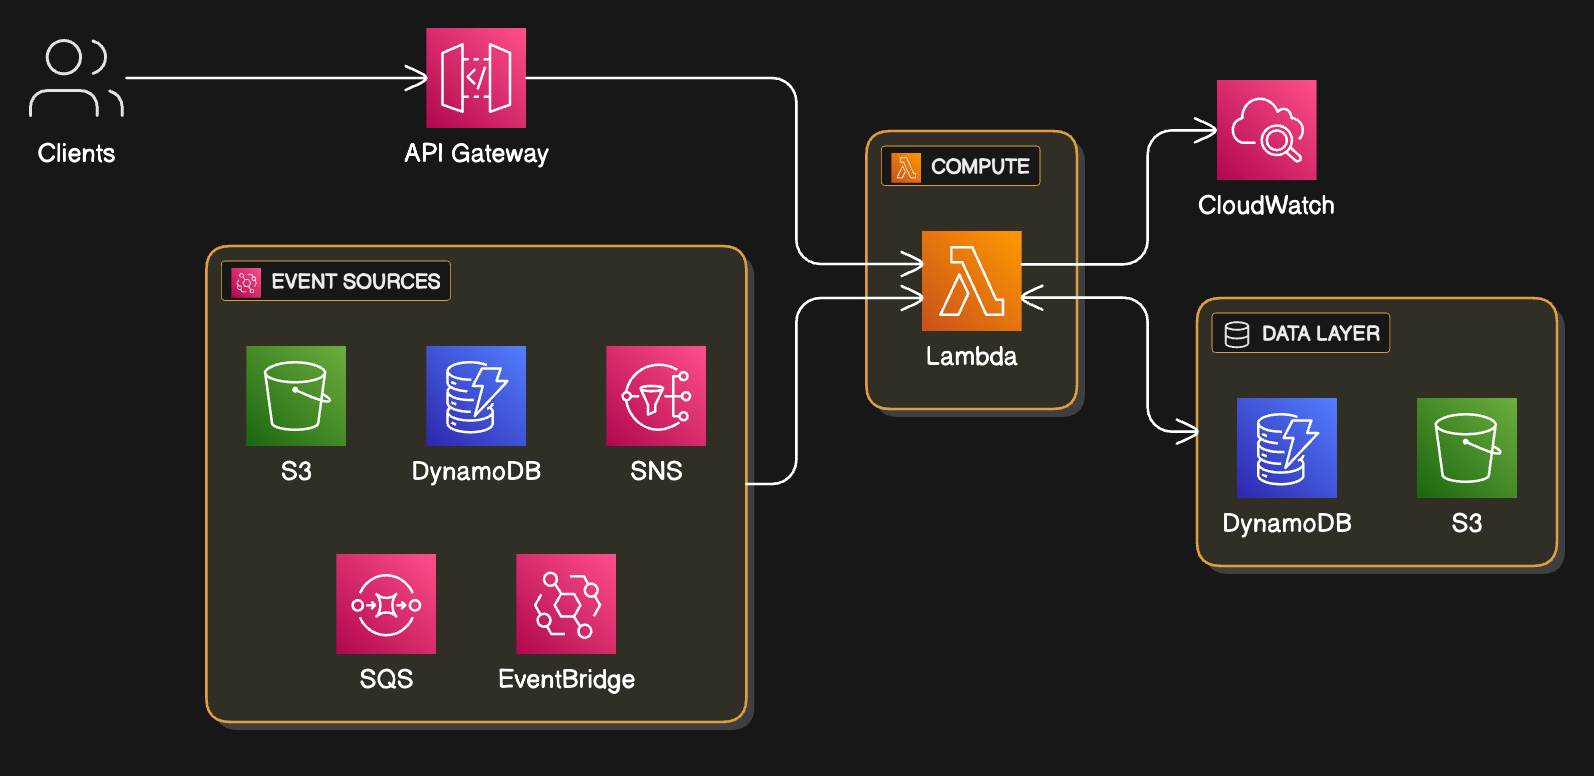Click the DATA LAYER group title
Image resolution: width=1594 pixels, height=776 pixels.
click(x=1320, y=333)
